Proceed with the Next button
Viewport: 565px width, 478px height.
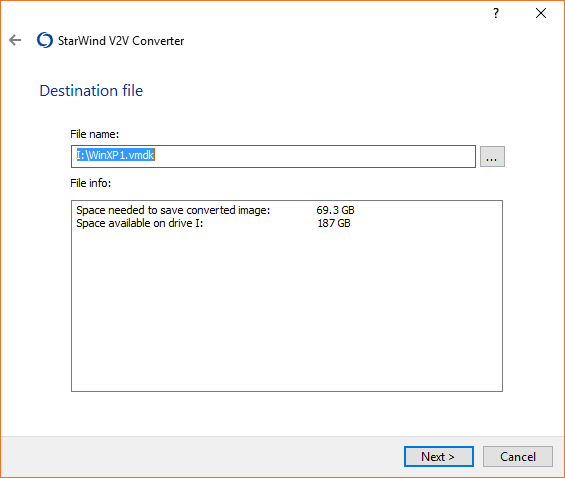(x=439, y=456)
